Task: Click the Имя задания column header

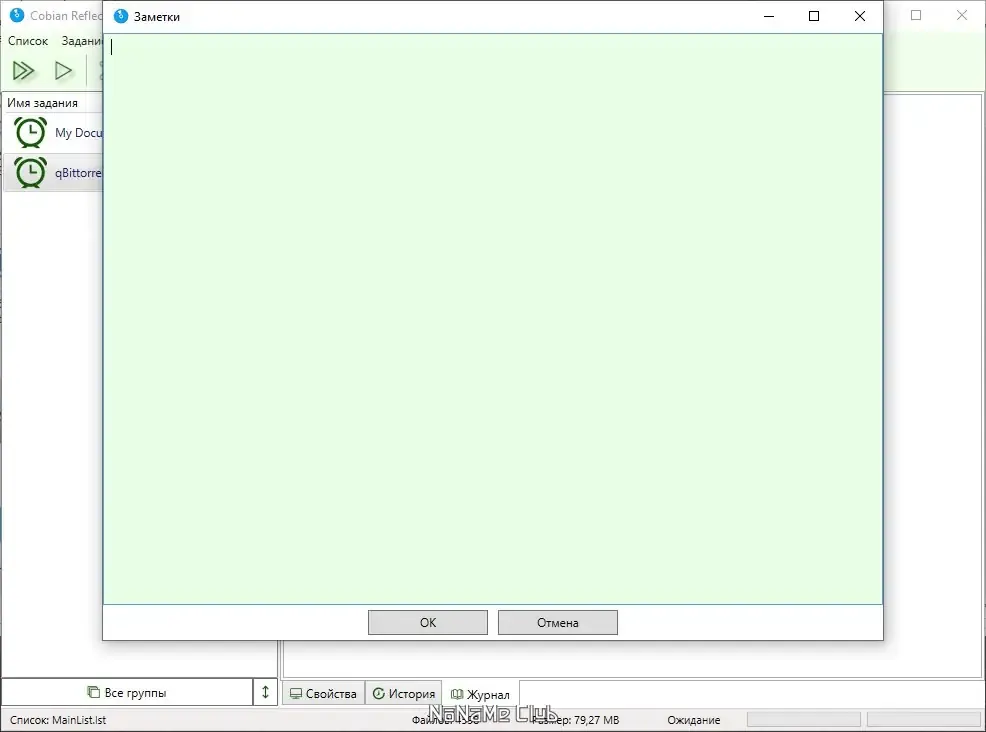Action: (42, 103)
